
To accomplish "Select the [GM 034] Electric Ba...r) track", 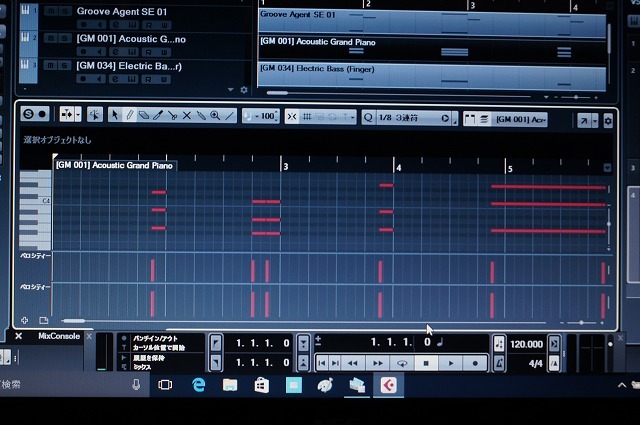I will coord(129,66).
